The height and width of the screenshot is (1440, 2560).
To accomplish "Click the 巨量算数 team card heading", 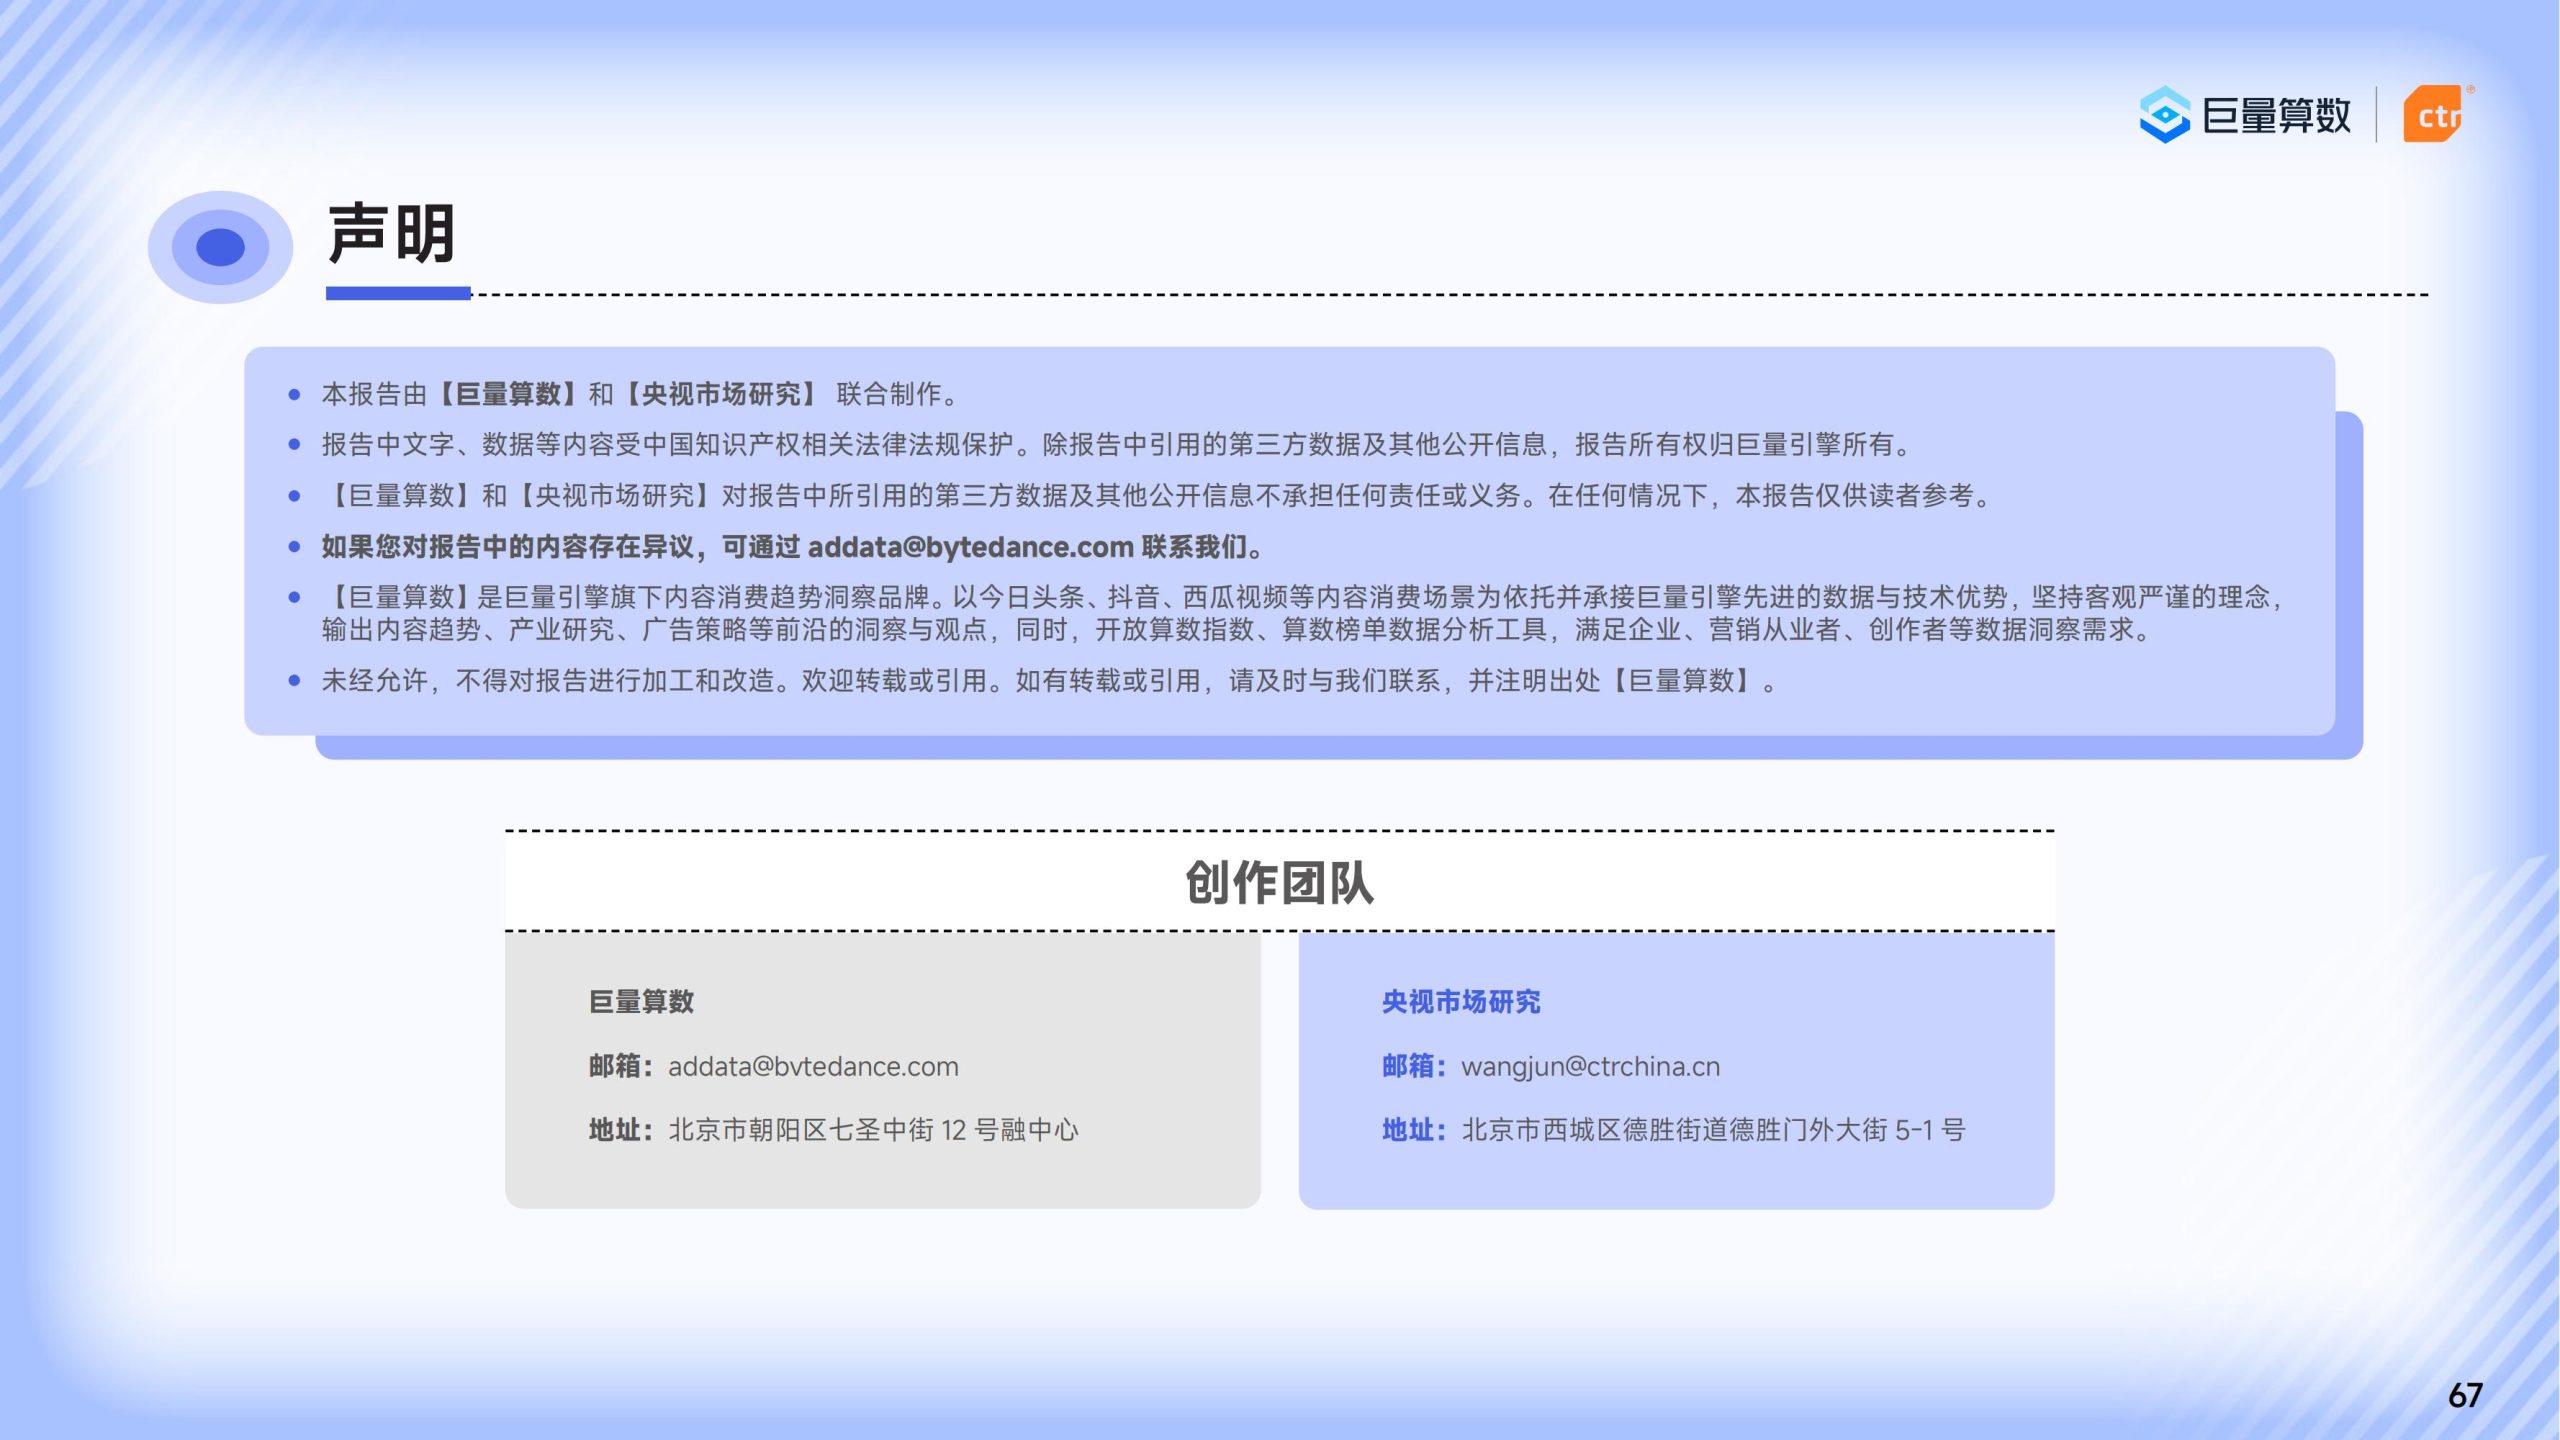I will click(x=641, y=1001).
